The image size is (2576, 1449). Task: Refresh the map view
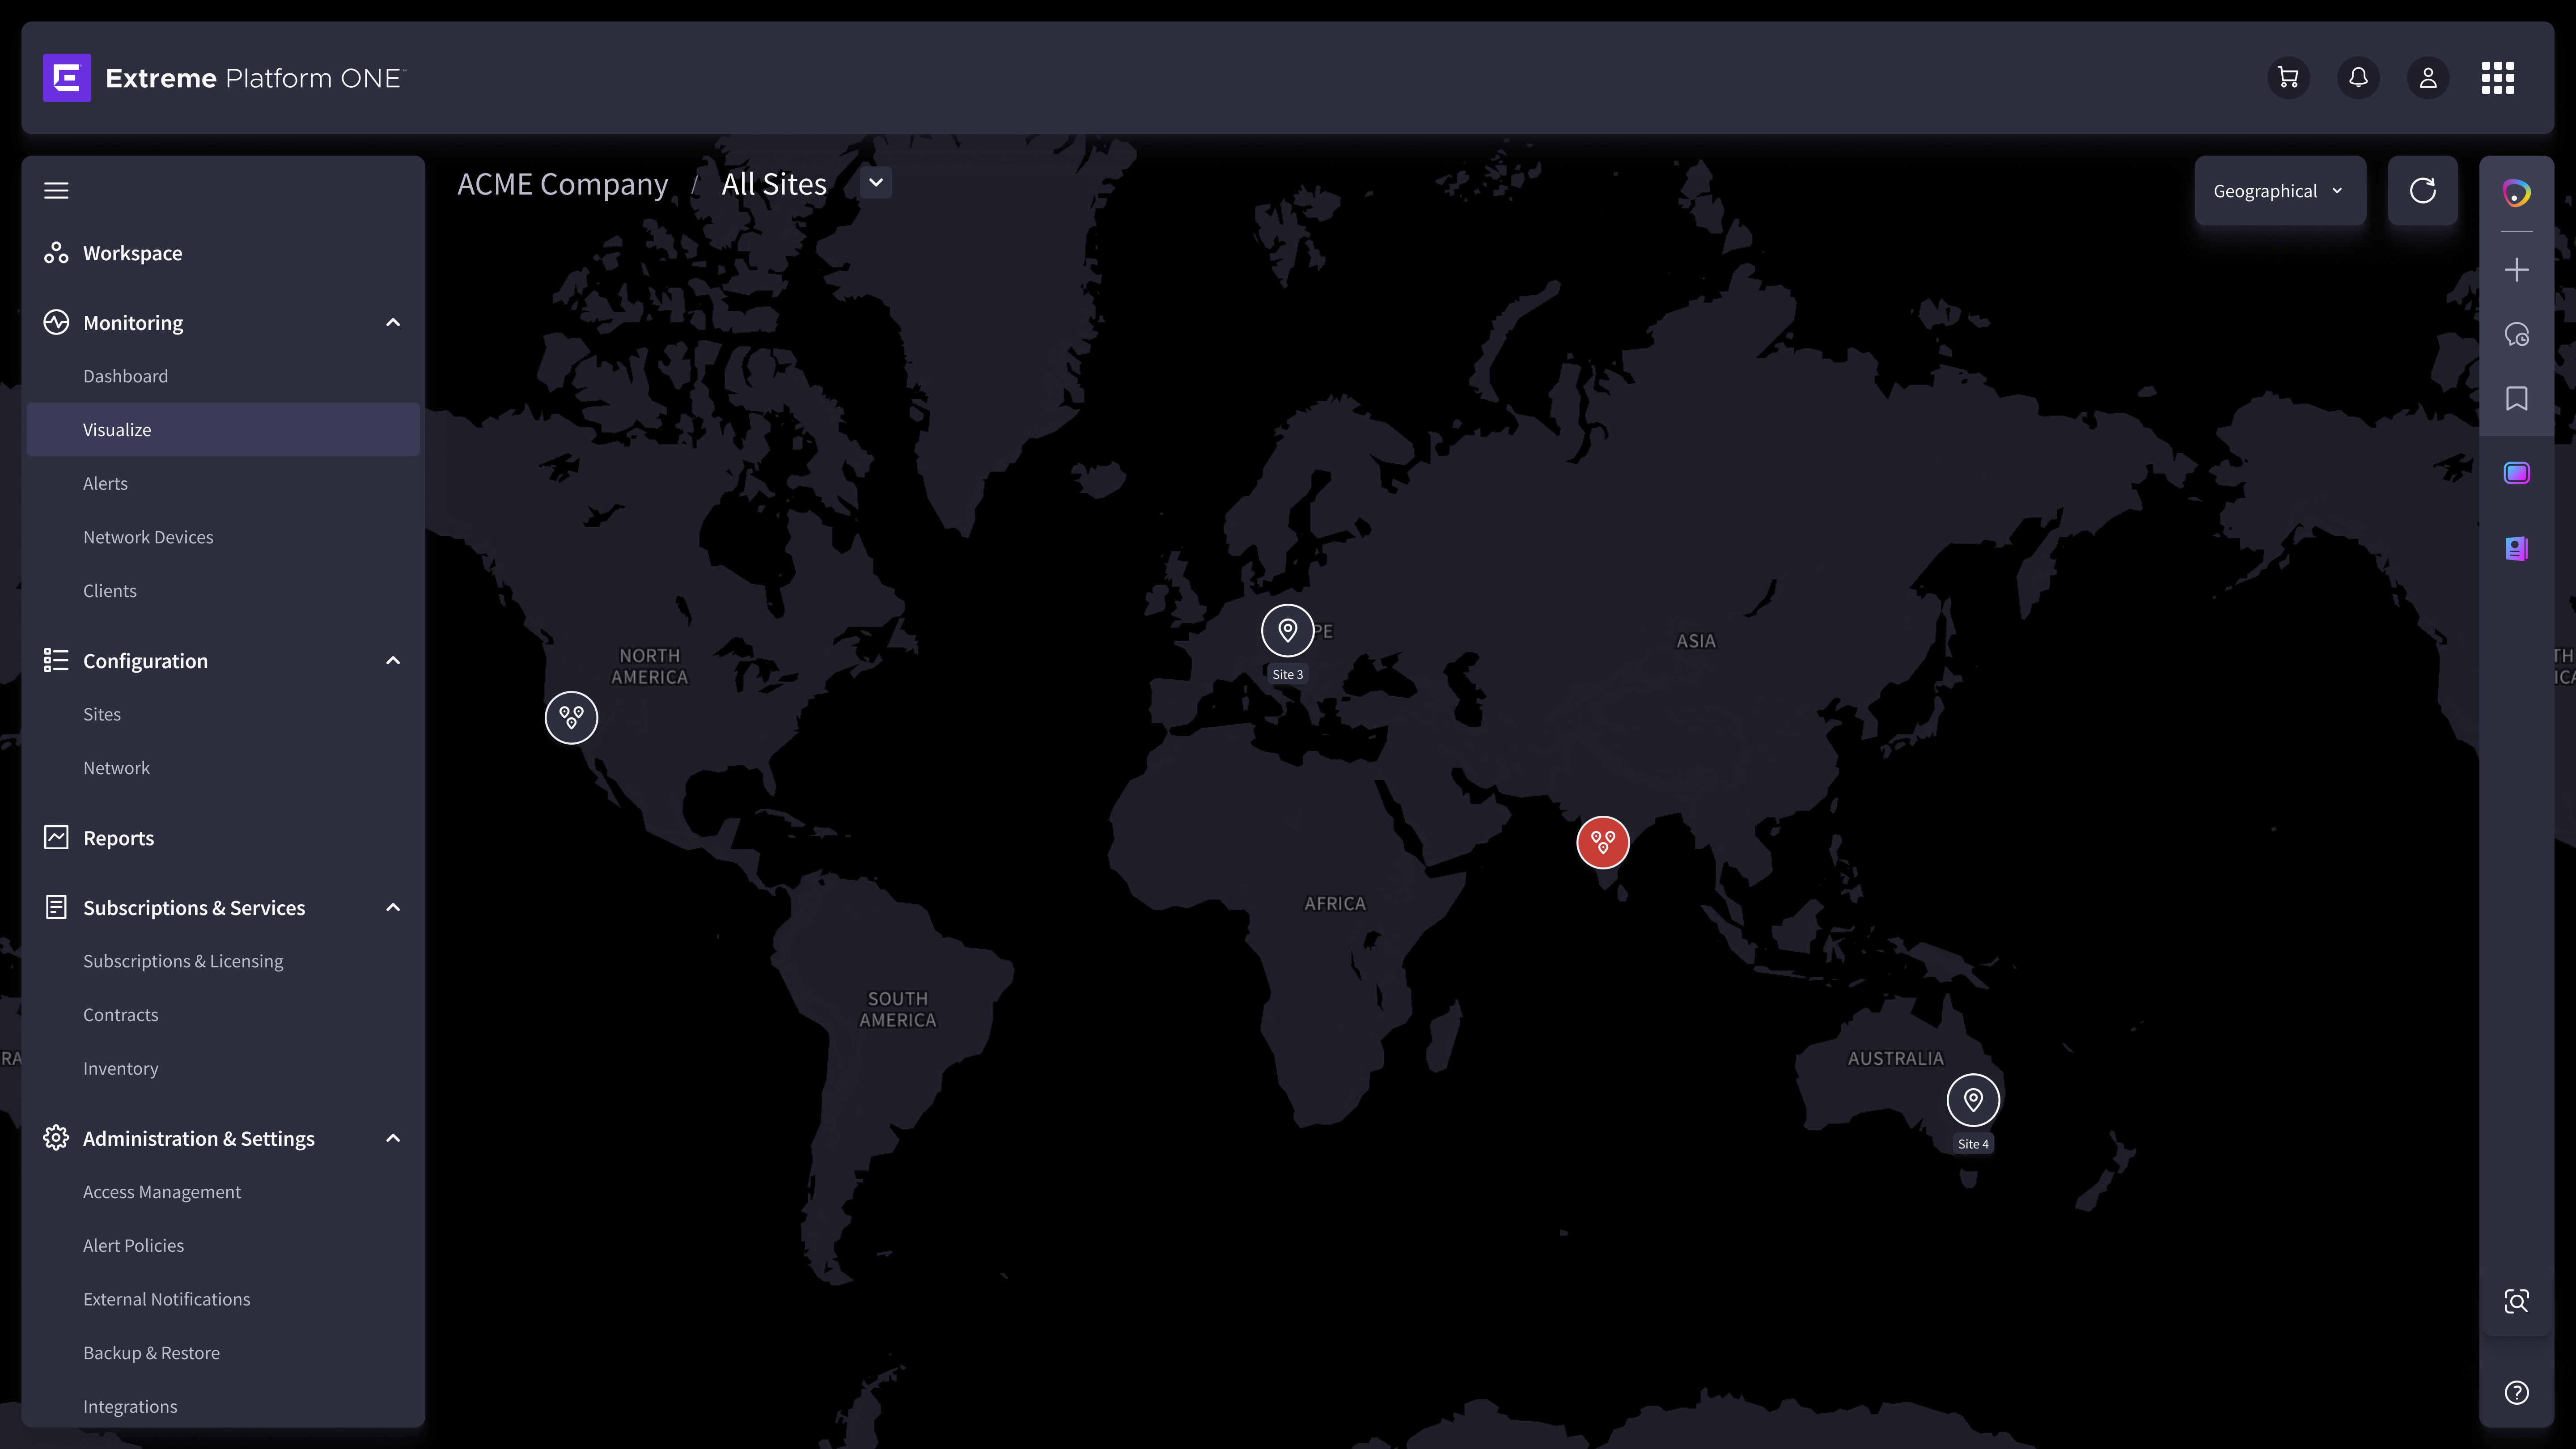pyautogui.click(x=2422, y=190)
